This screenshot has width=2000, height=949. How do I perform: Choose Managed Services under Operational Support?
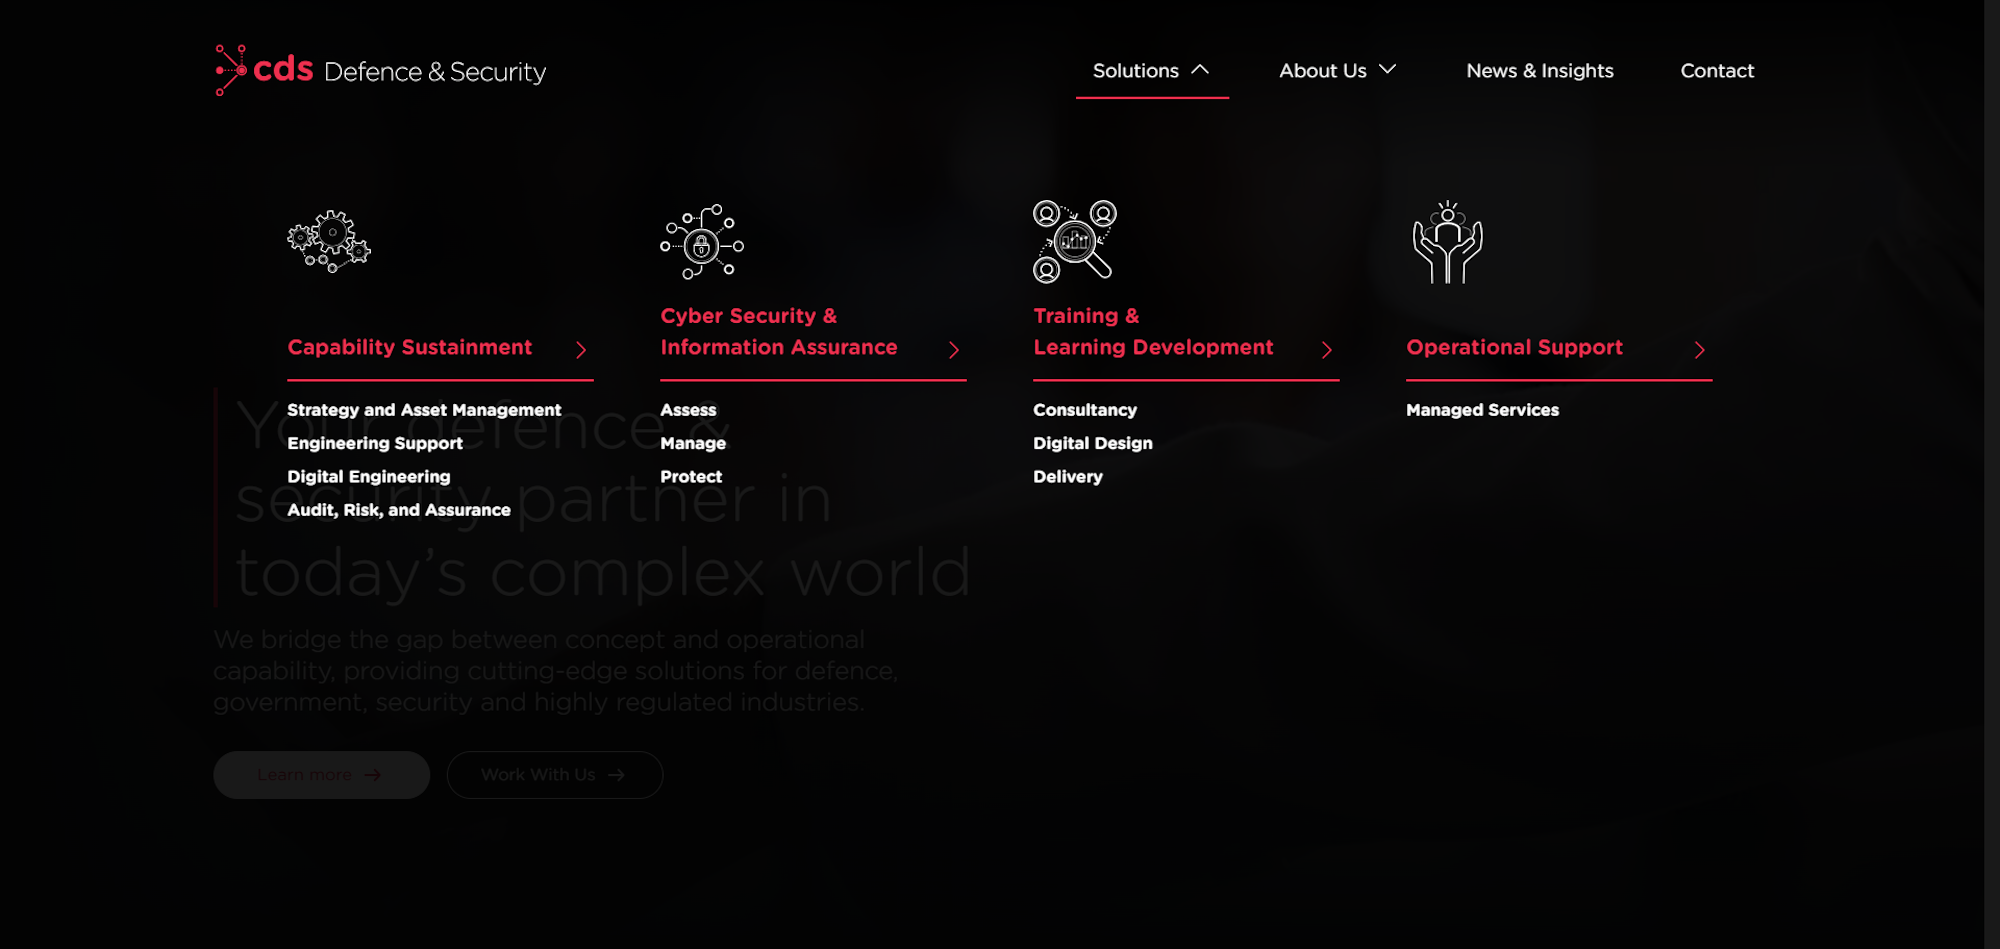pos(1482,410)
